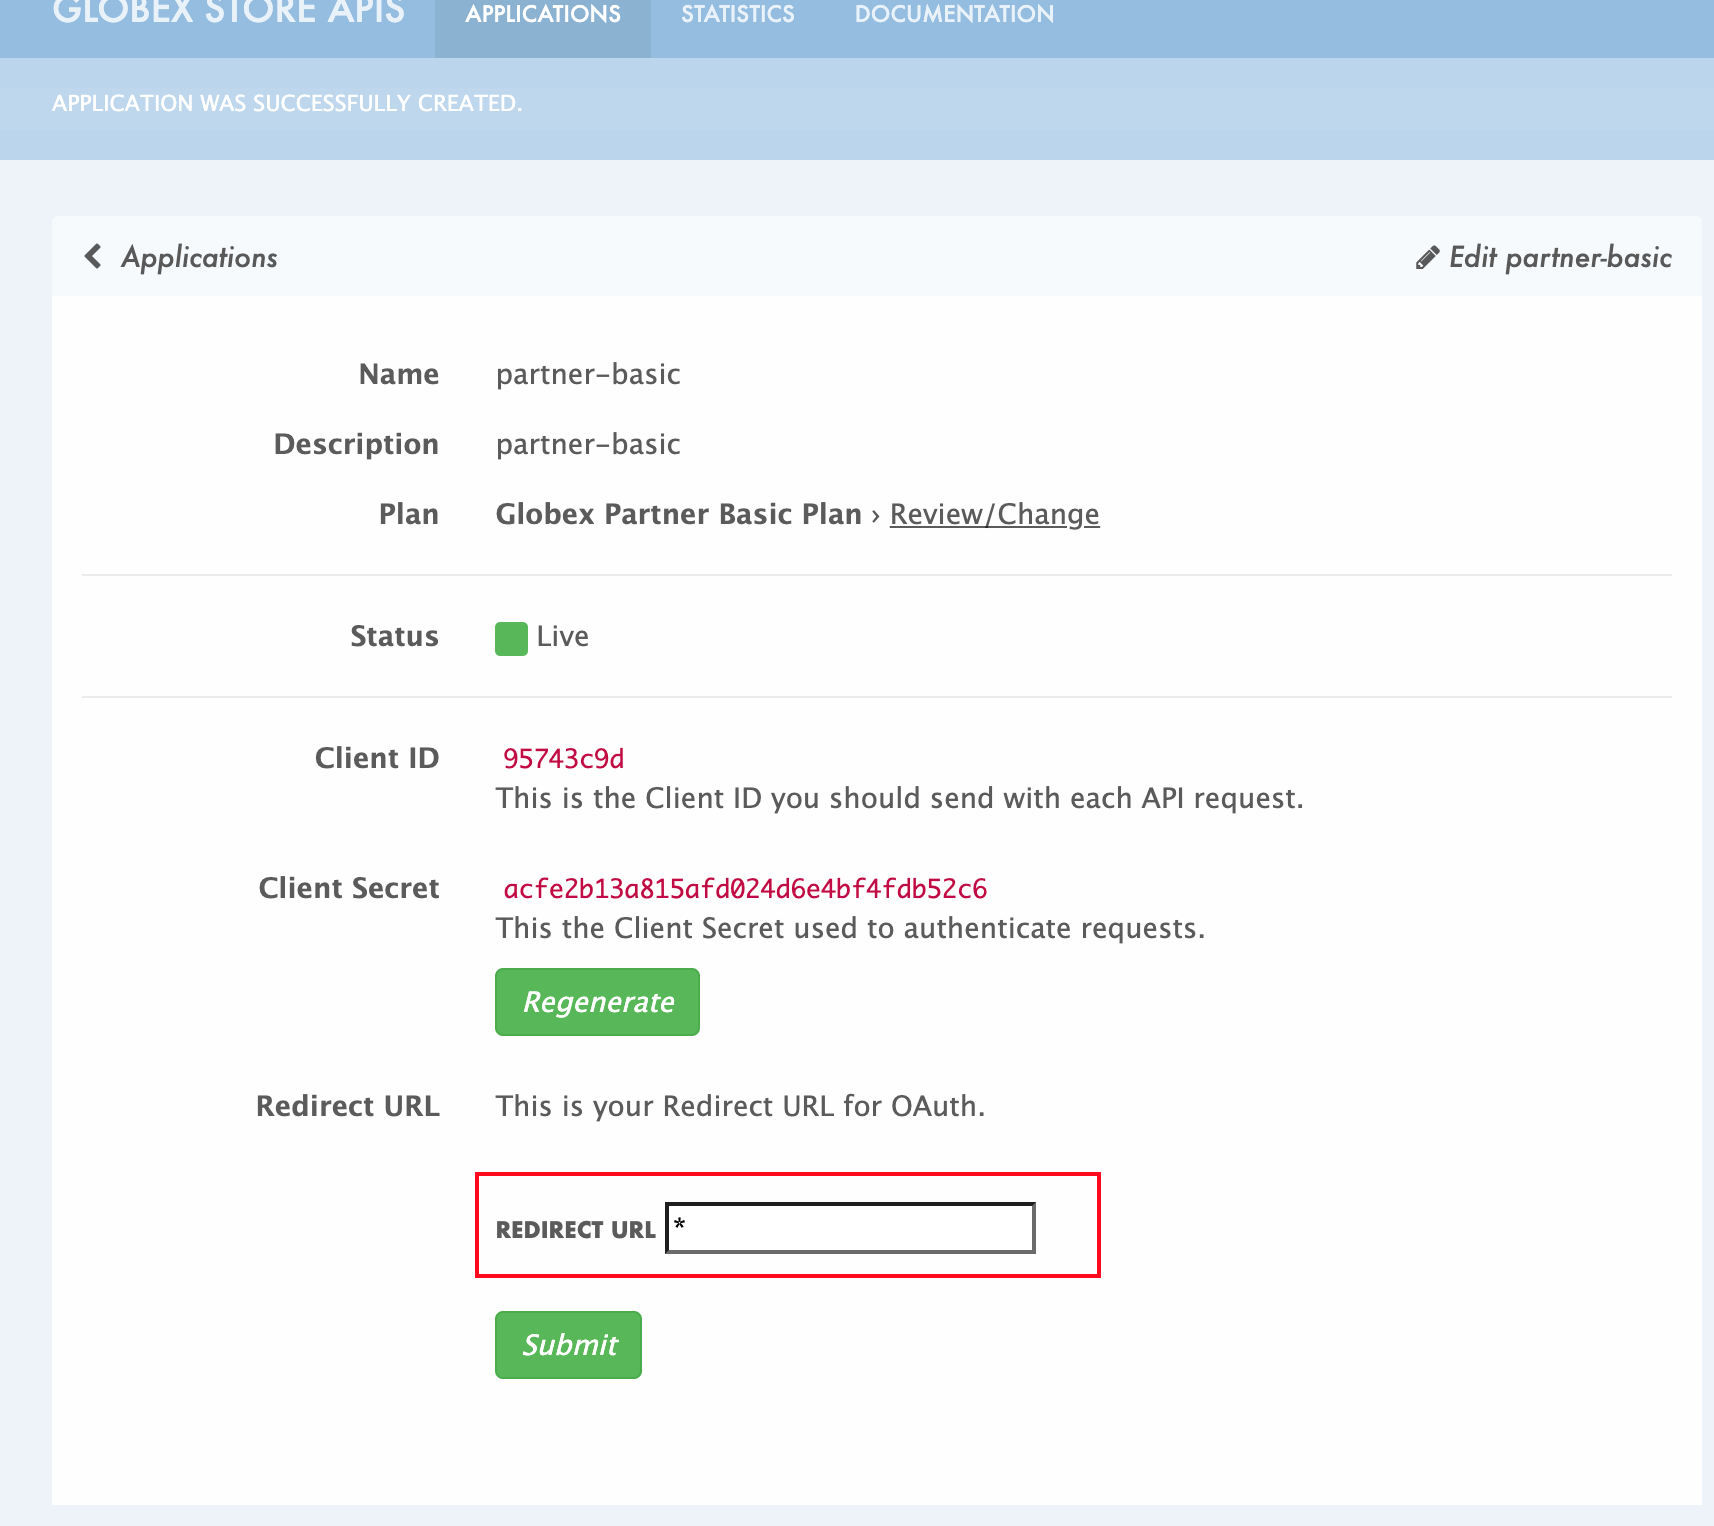Click the Client Secret description sentence
This screenshot has width=1714, height=1526.
851,928
